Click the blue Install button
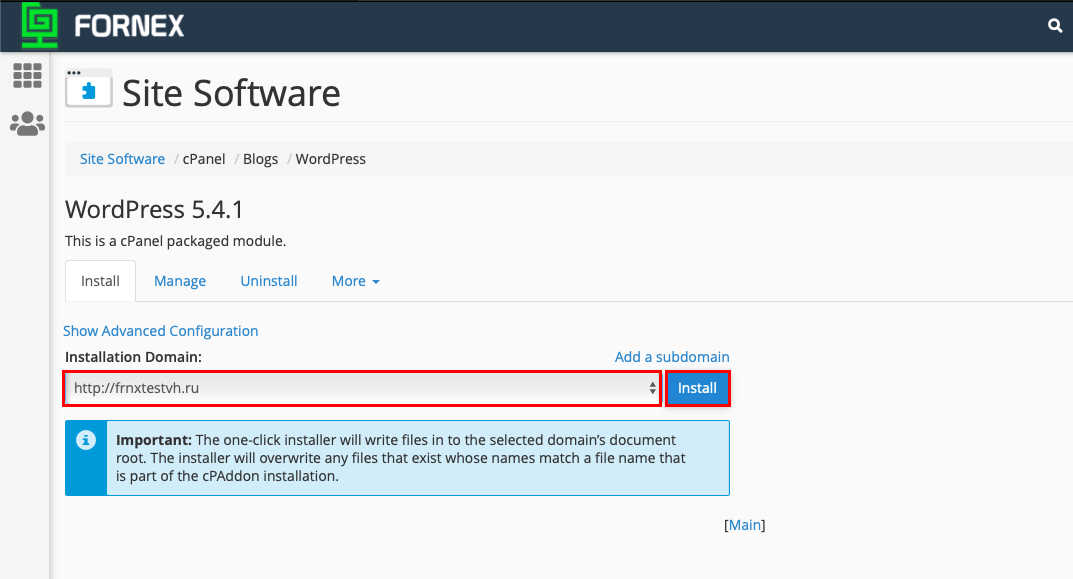 tap(697, 388)
